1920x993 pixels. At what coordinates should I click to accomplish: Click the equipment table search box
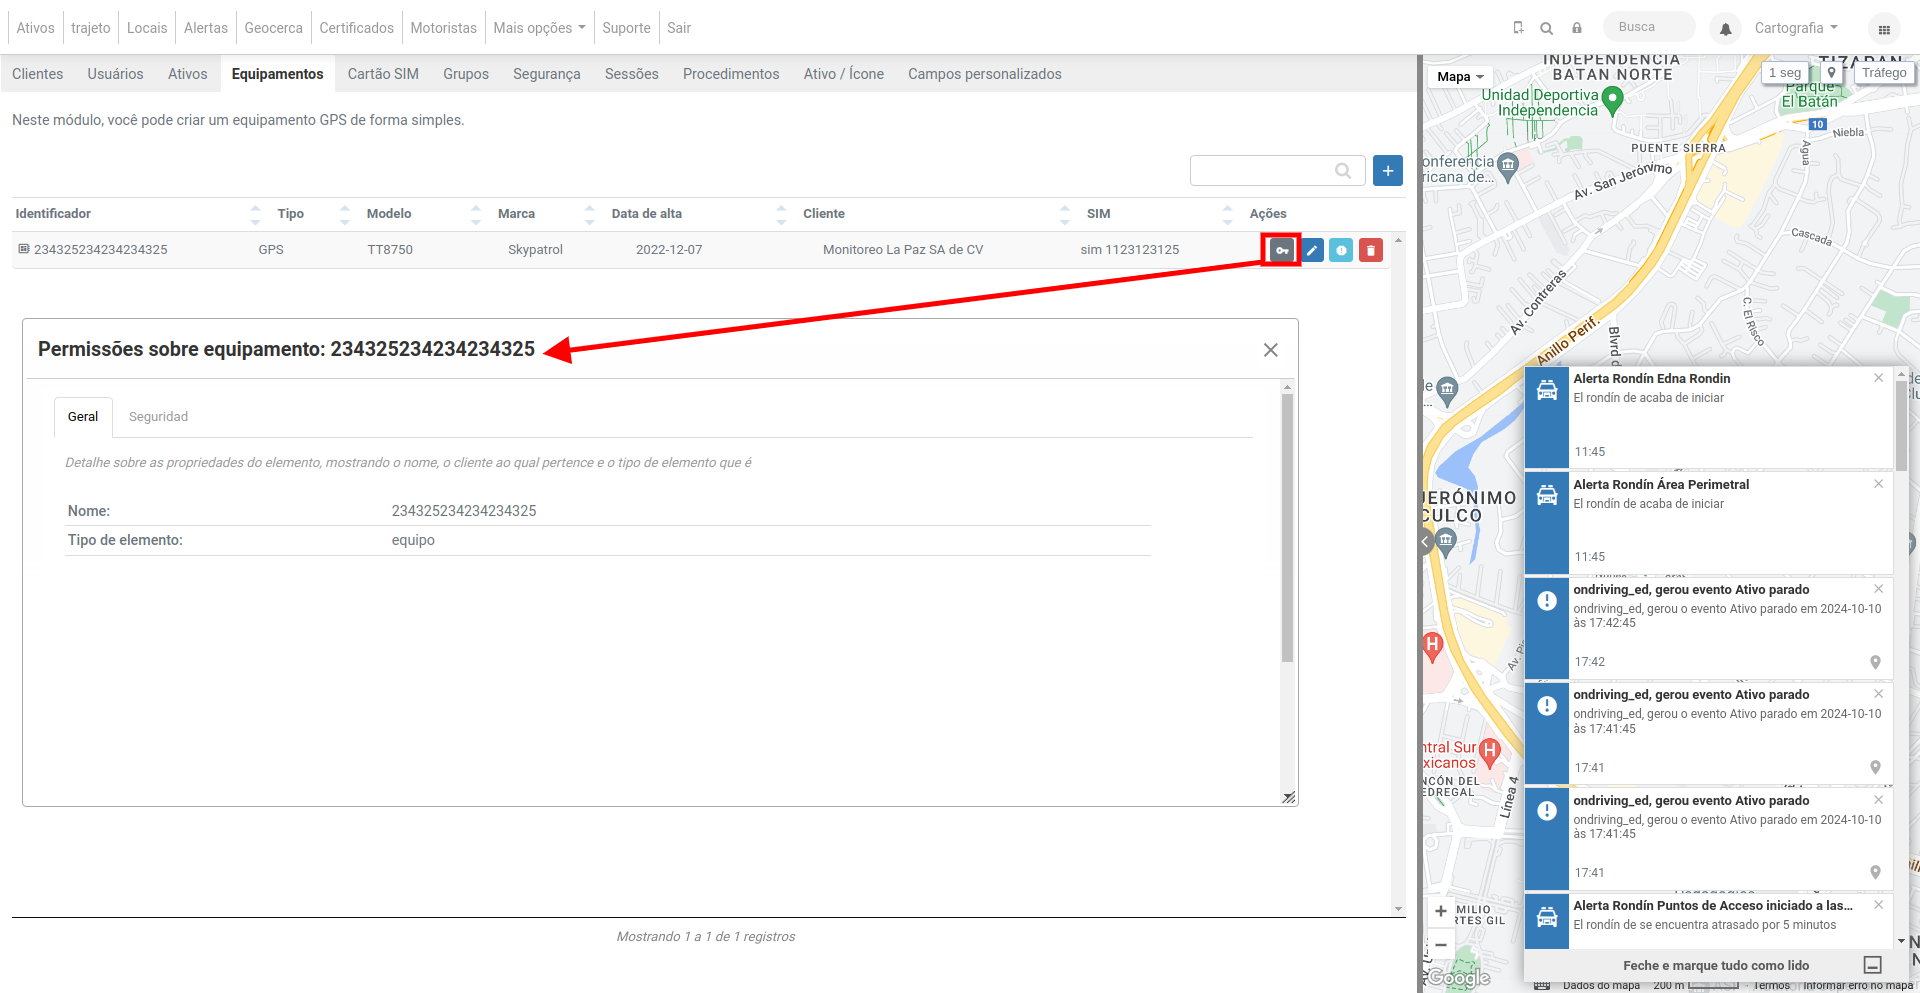pos(1277,171)
